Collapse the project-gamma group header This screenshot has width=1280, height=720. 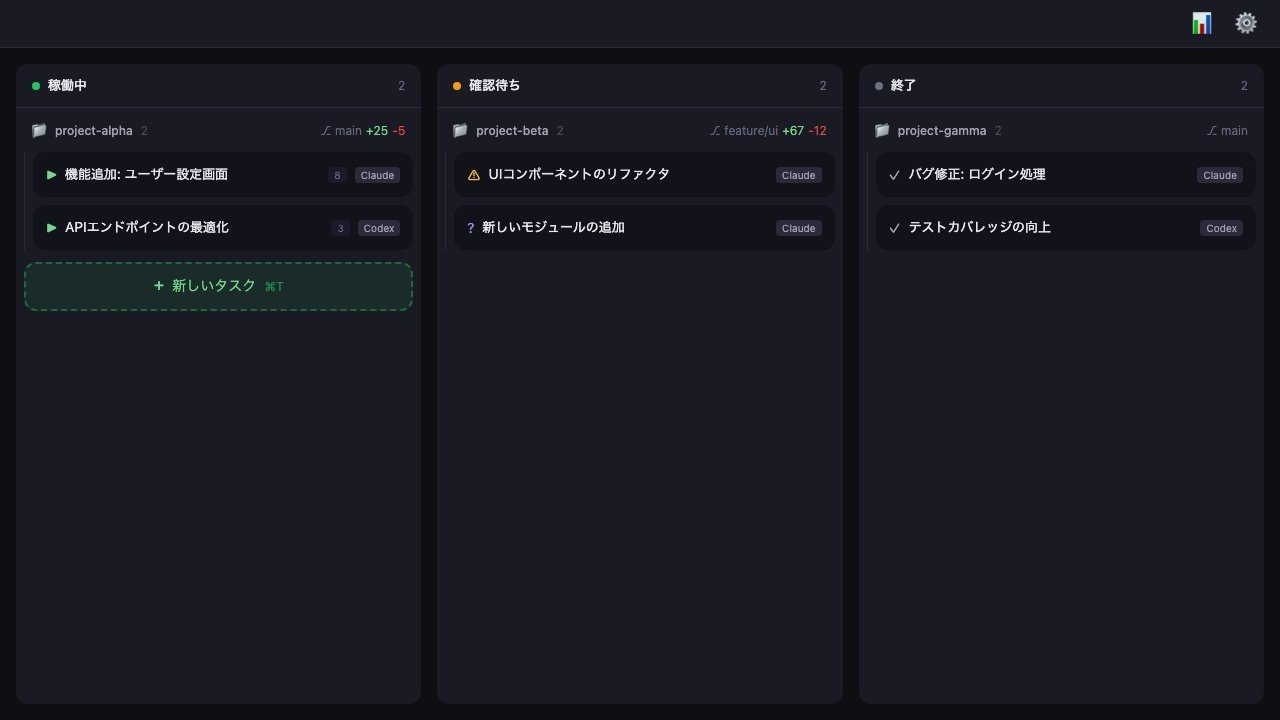pos(941,131)
